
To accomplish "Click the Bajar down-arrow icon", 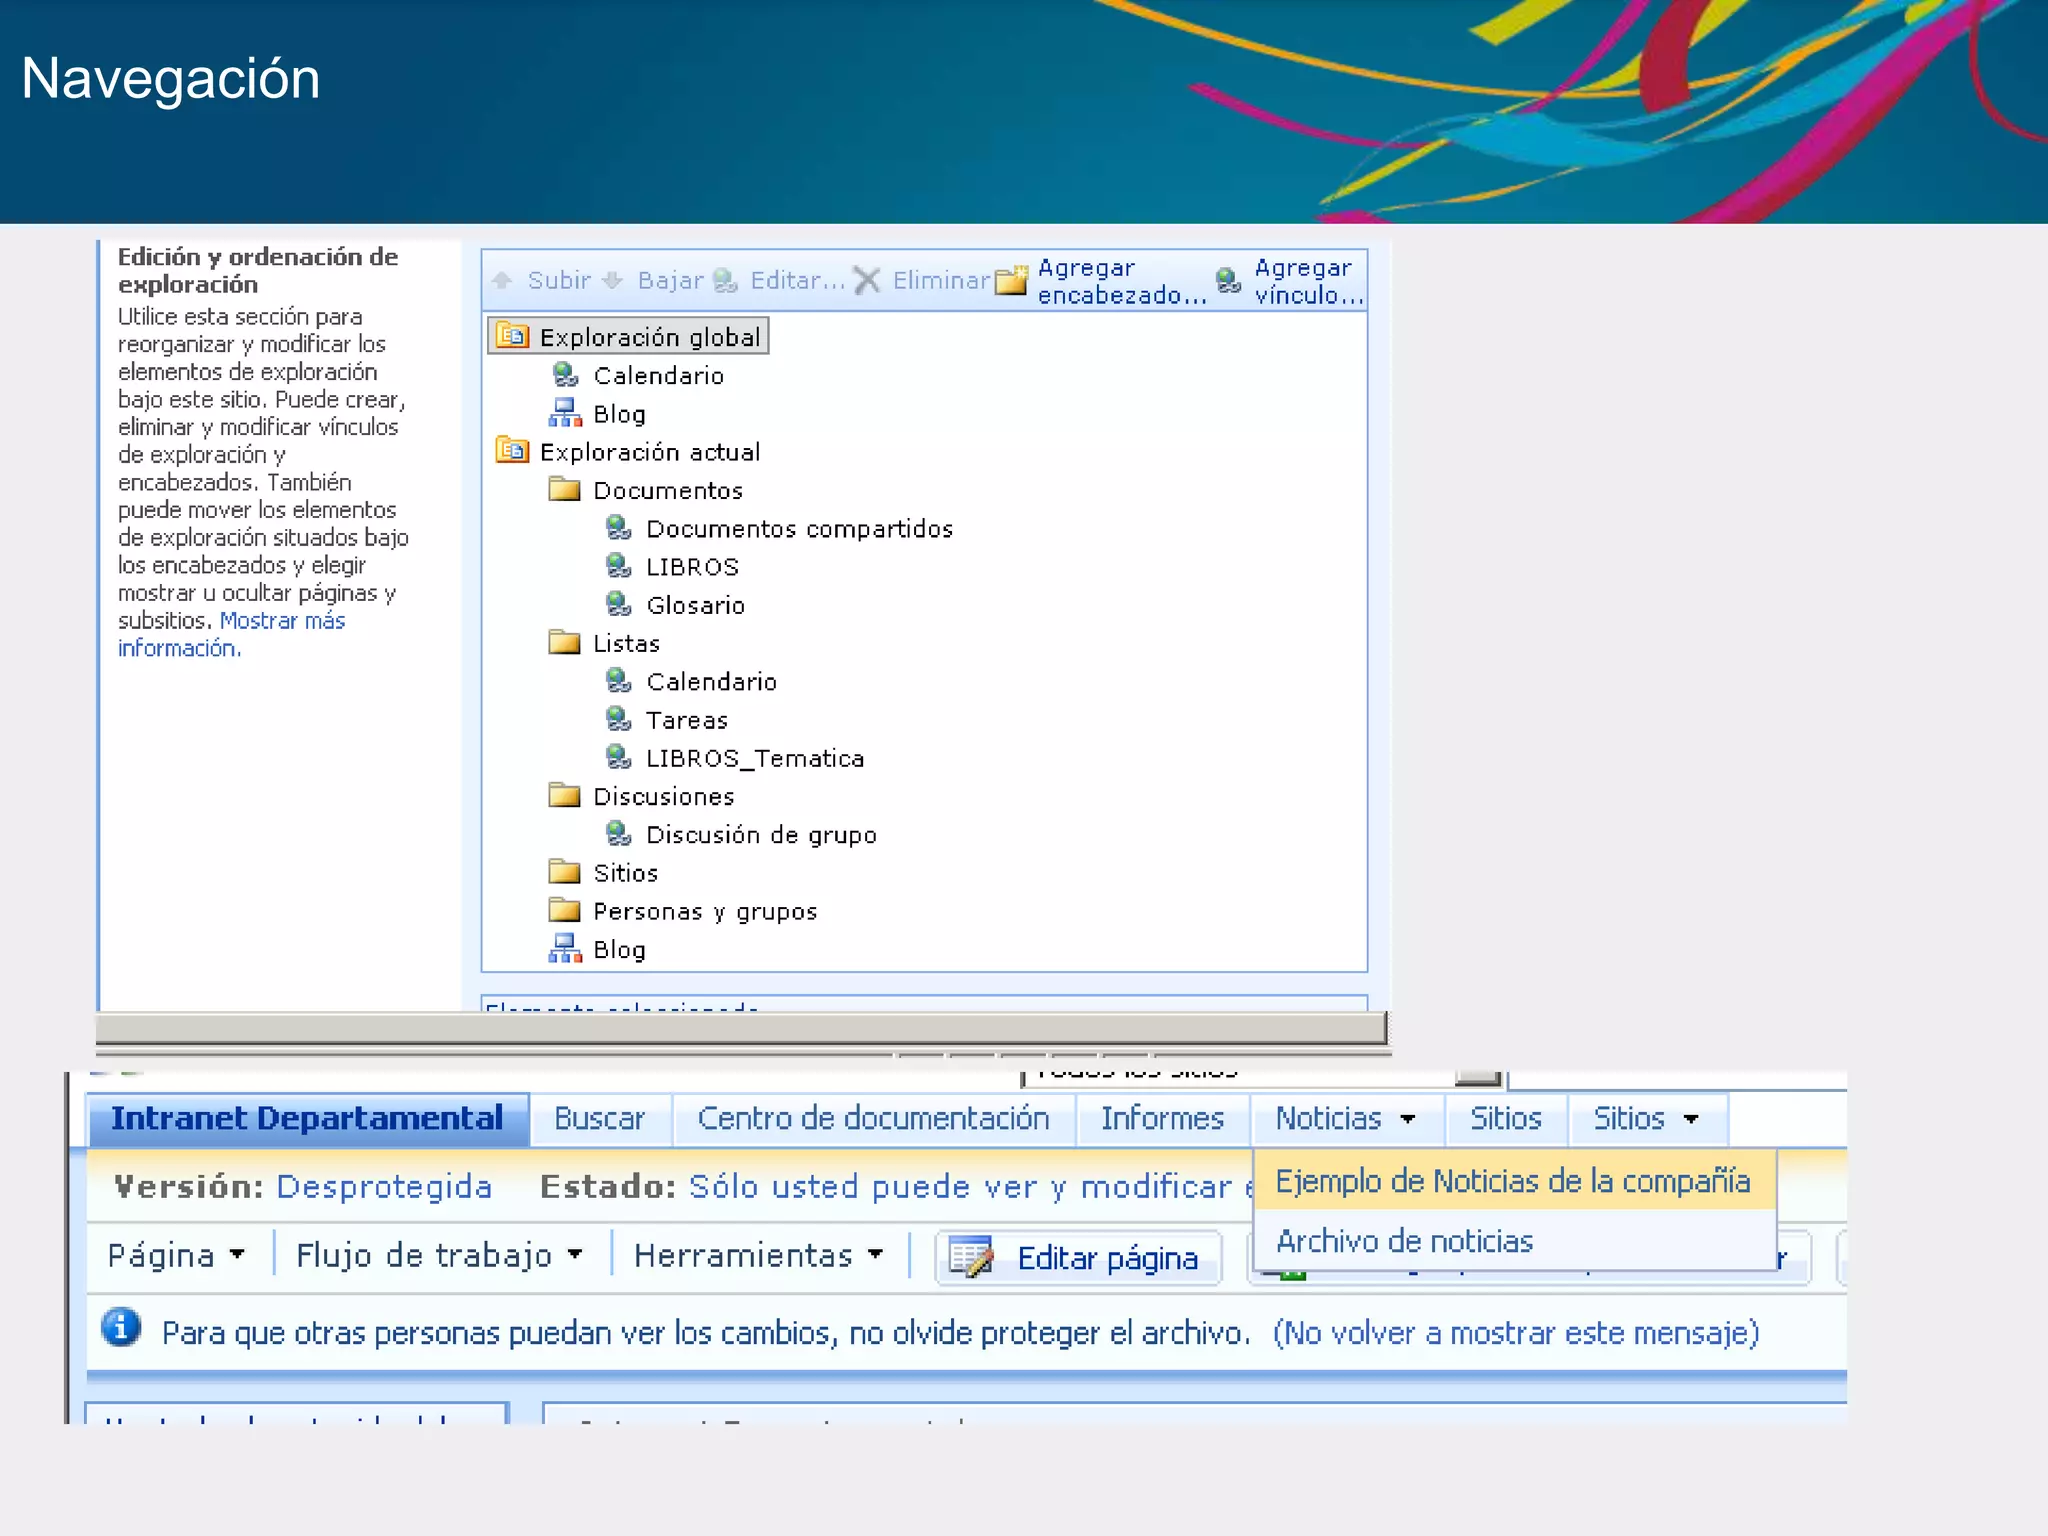I will [613, 281].
